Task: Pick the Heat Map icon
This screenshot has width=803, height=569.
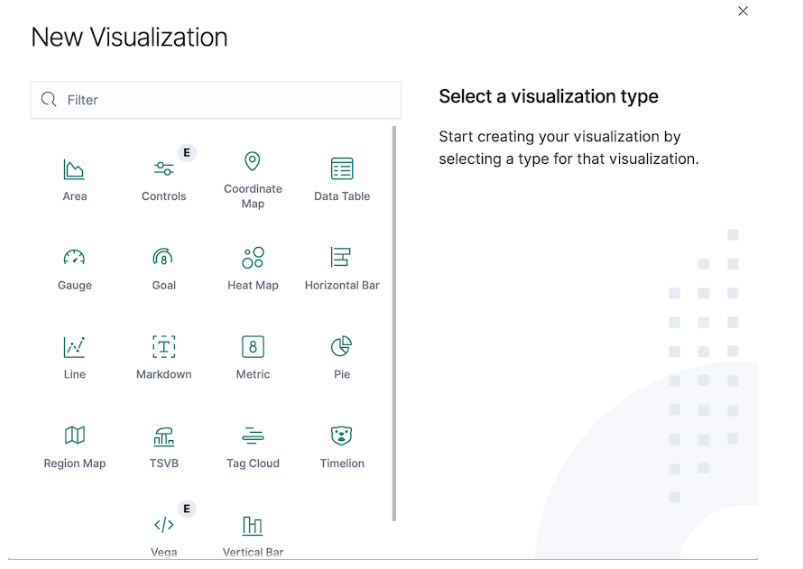Action: pyautogui.click(x=253, y=258)
